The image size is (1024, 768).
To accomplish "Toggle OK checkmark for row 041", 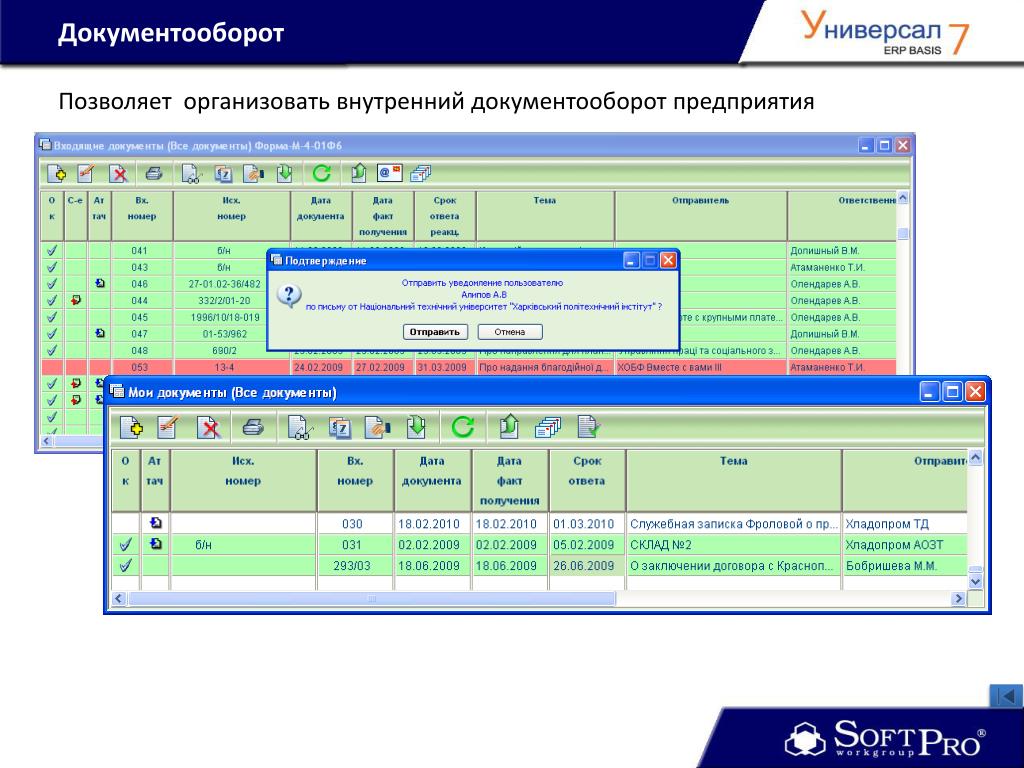I will (52, 250).
